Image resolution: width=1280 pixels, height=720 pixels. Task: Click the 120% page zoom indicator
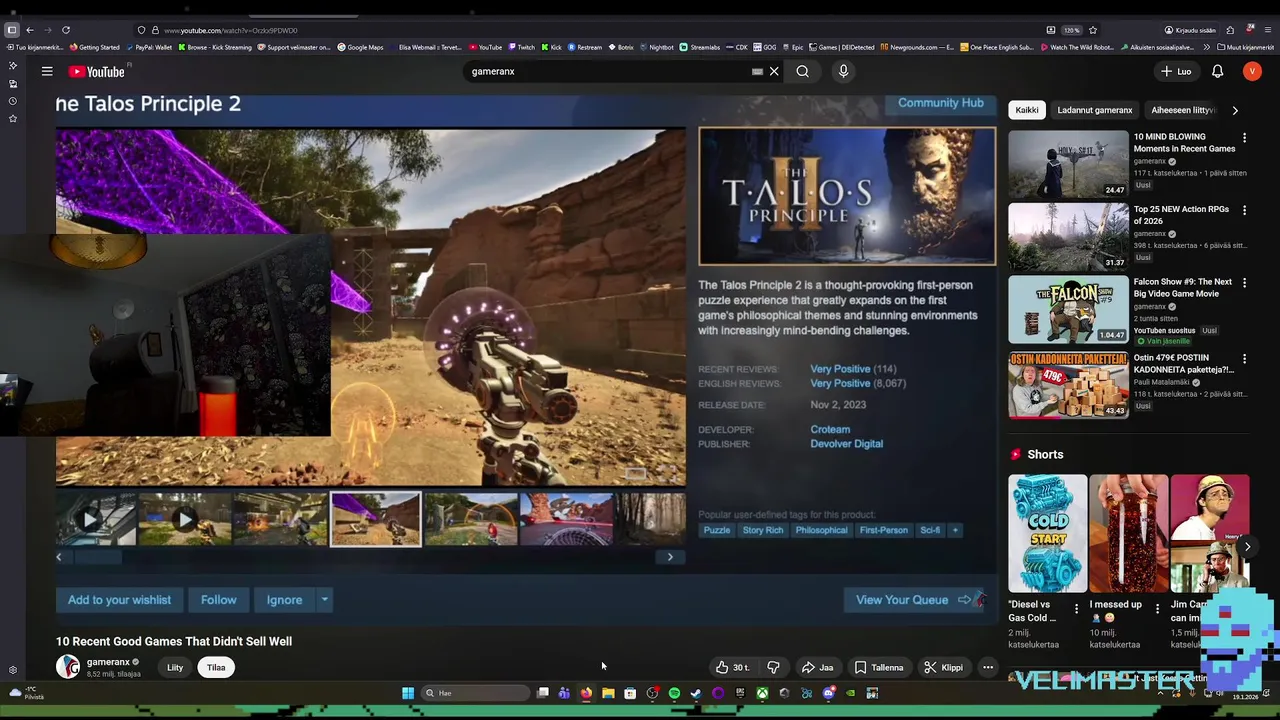coord(1071,30)
